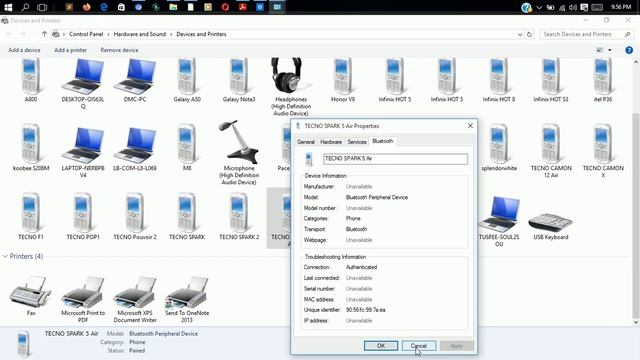Open the change view options dropdown
Image resolution: width=640 pixels, height=360 pixels.
[x=610, y=50]
